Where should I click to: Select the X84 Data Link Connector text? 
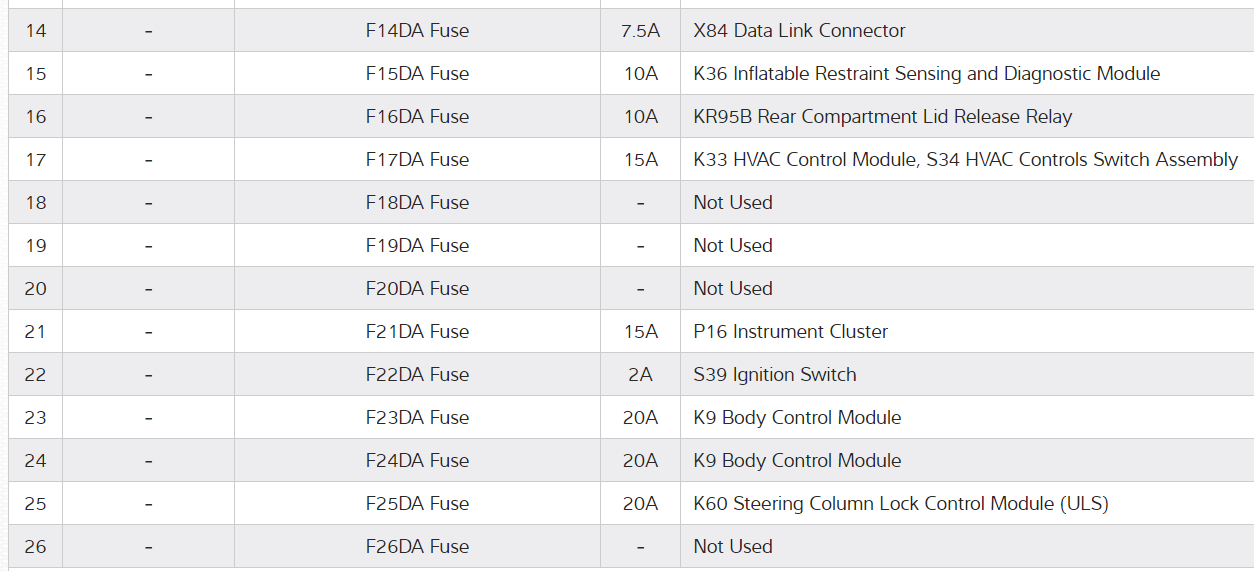coord(799,31)
